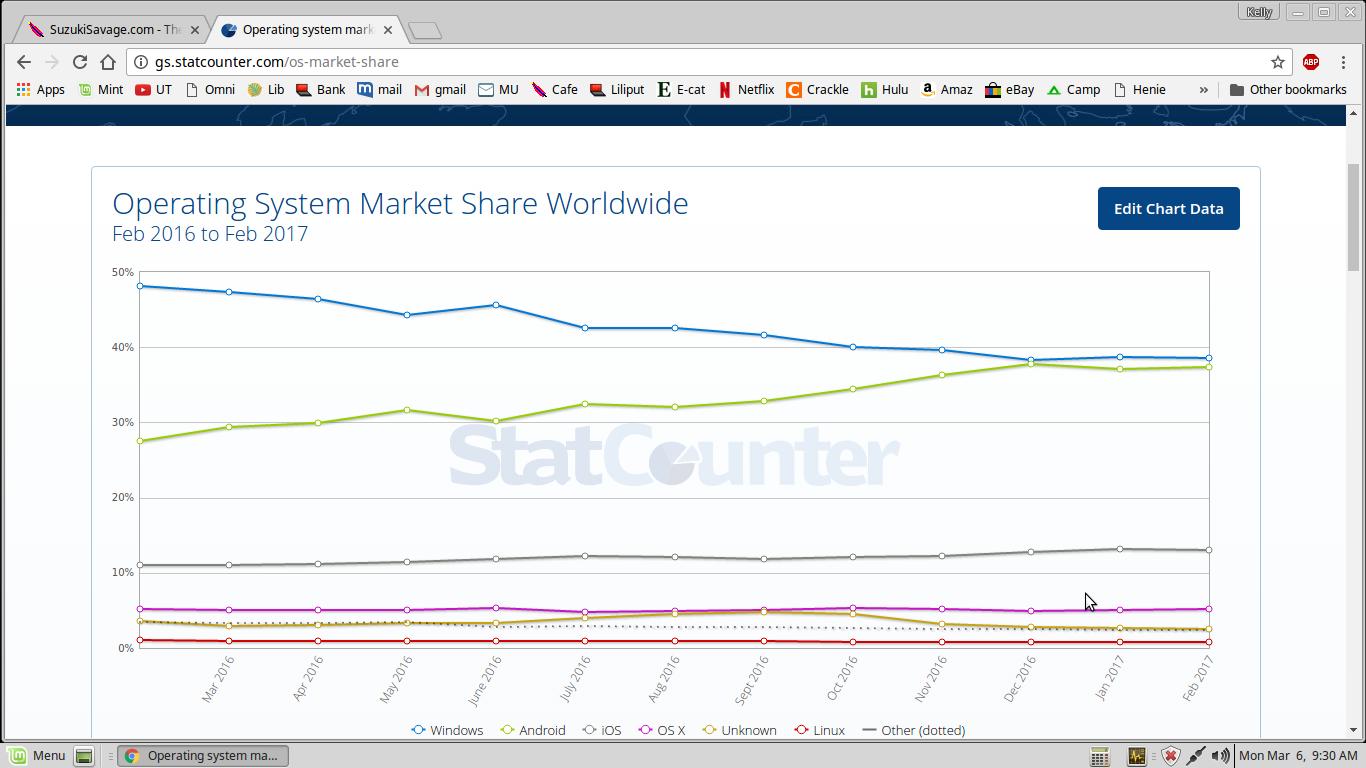Open the Other bookmarks folder

click(1287, 90)
